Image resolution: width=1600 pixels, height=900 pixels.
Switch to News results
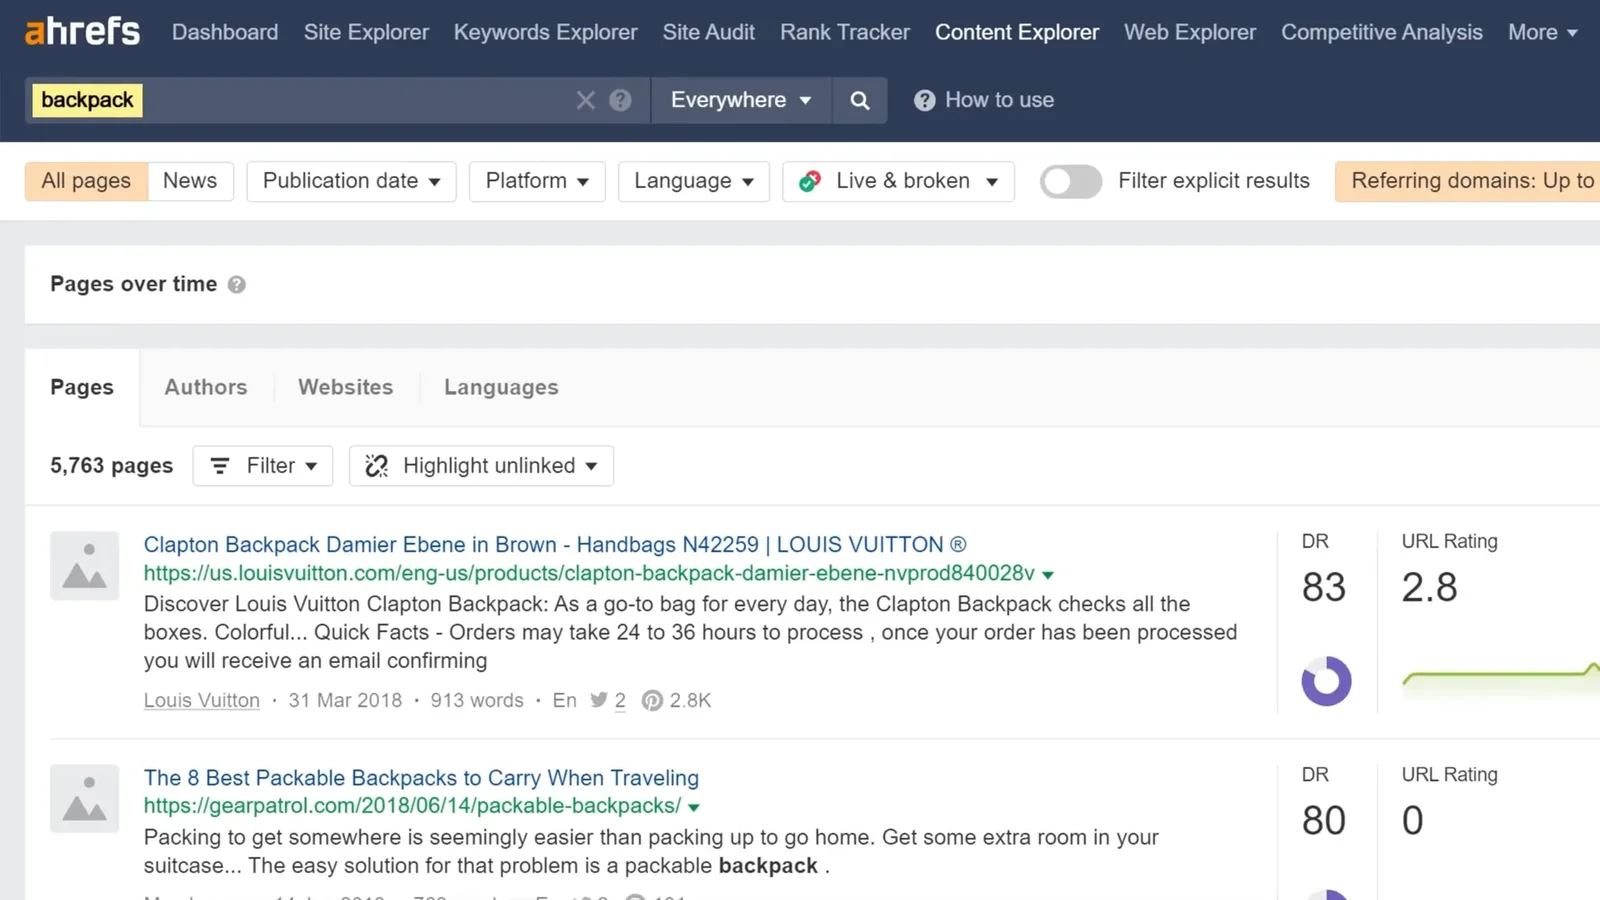(190, 181)
